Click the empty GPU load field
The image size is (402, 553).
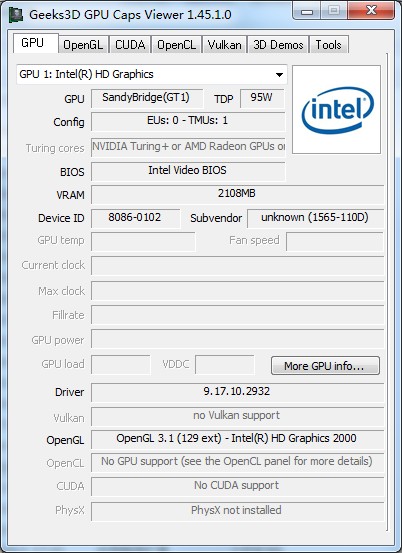pos(121,365)
